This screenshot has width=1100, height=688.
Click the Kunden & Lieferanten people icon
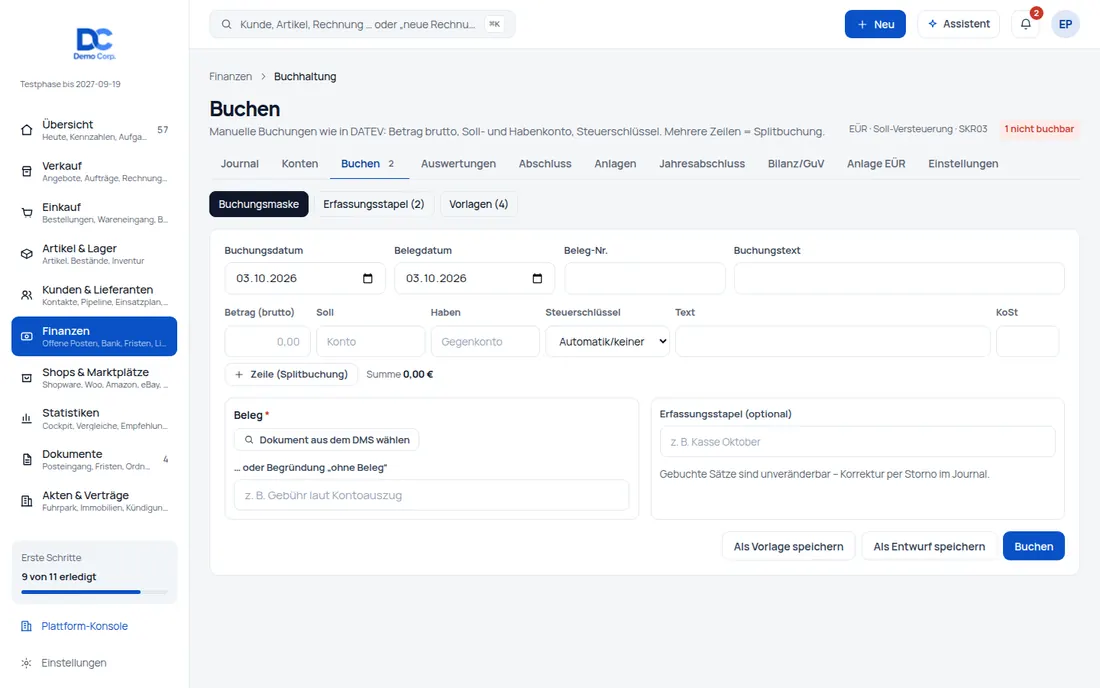(x=27, y=295)
